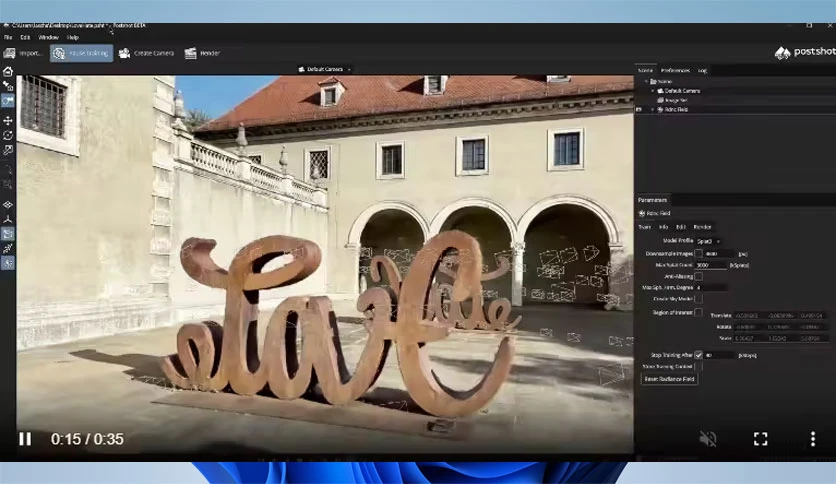Open the Edit tab in Parameters panel
836x484 pixels.
681,227
